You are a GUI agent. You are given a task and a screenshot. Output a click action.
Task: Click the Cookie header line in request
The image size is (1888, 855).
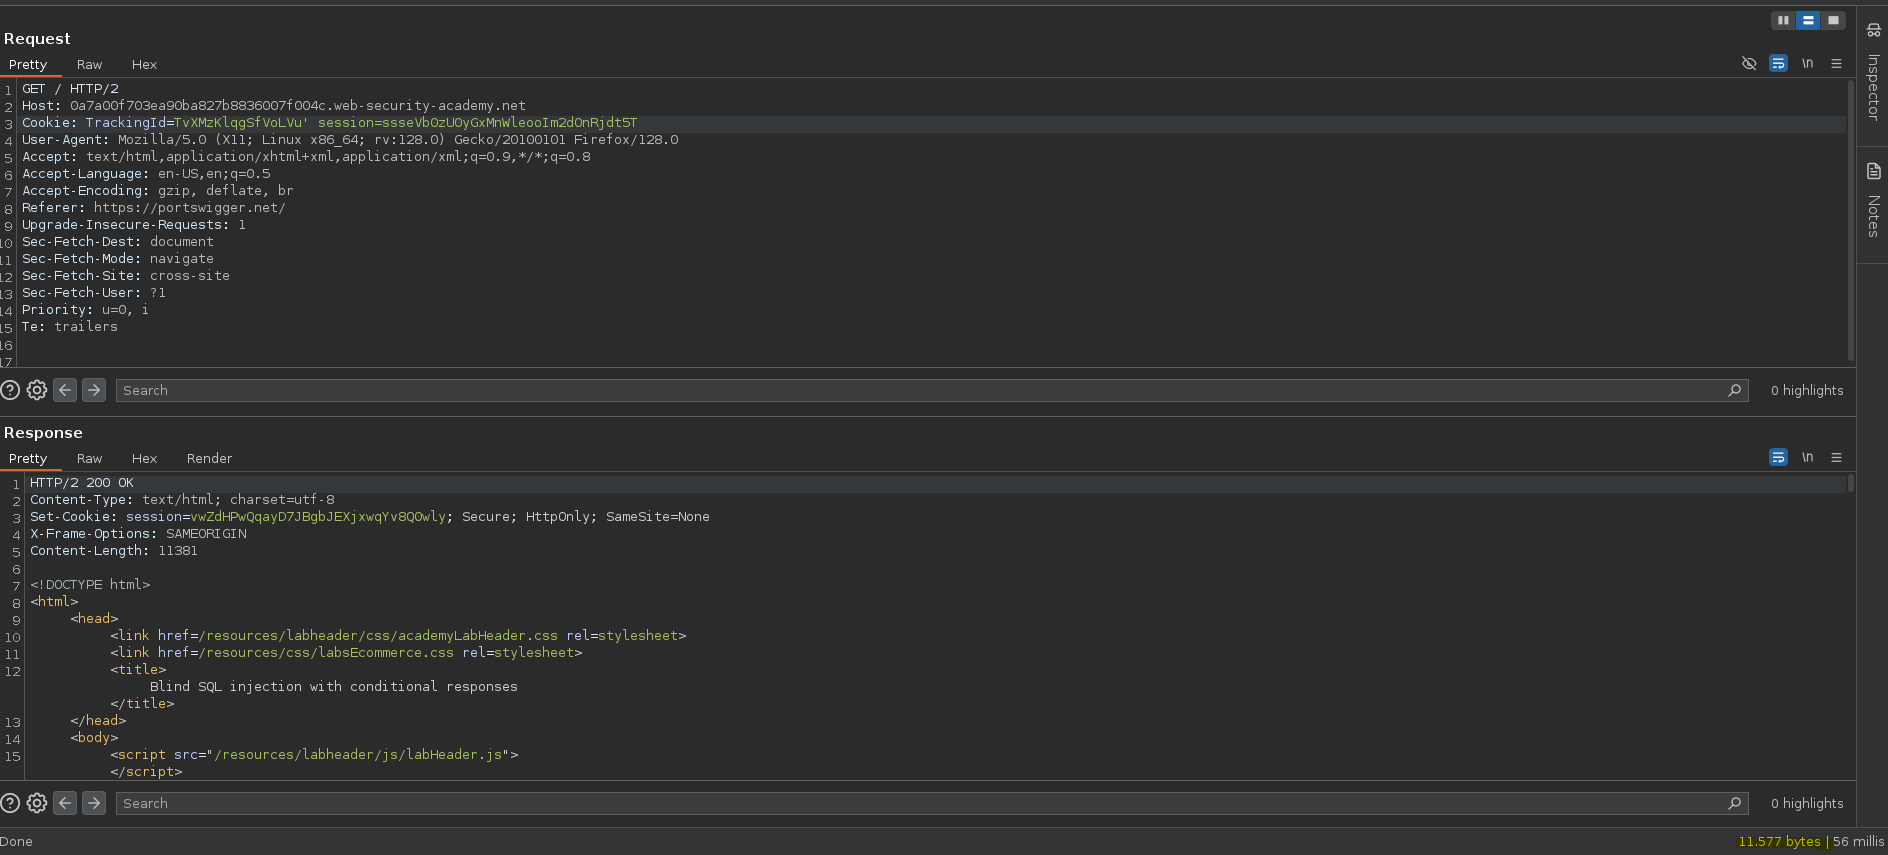(330, 123)
